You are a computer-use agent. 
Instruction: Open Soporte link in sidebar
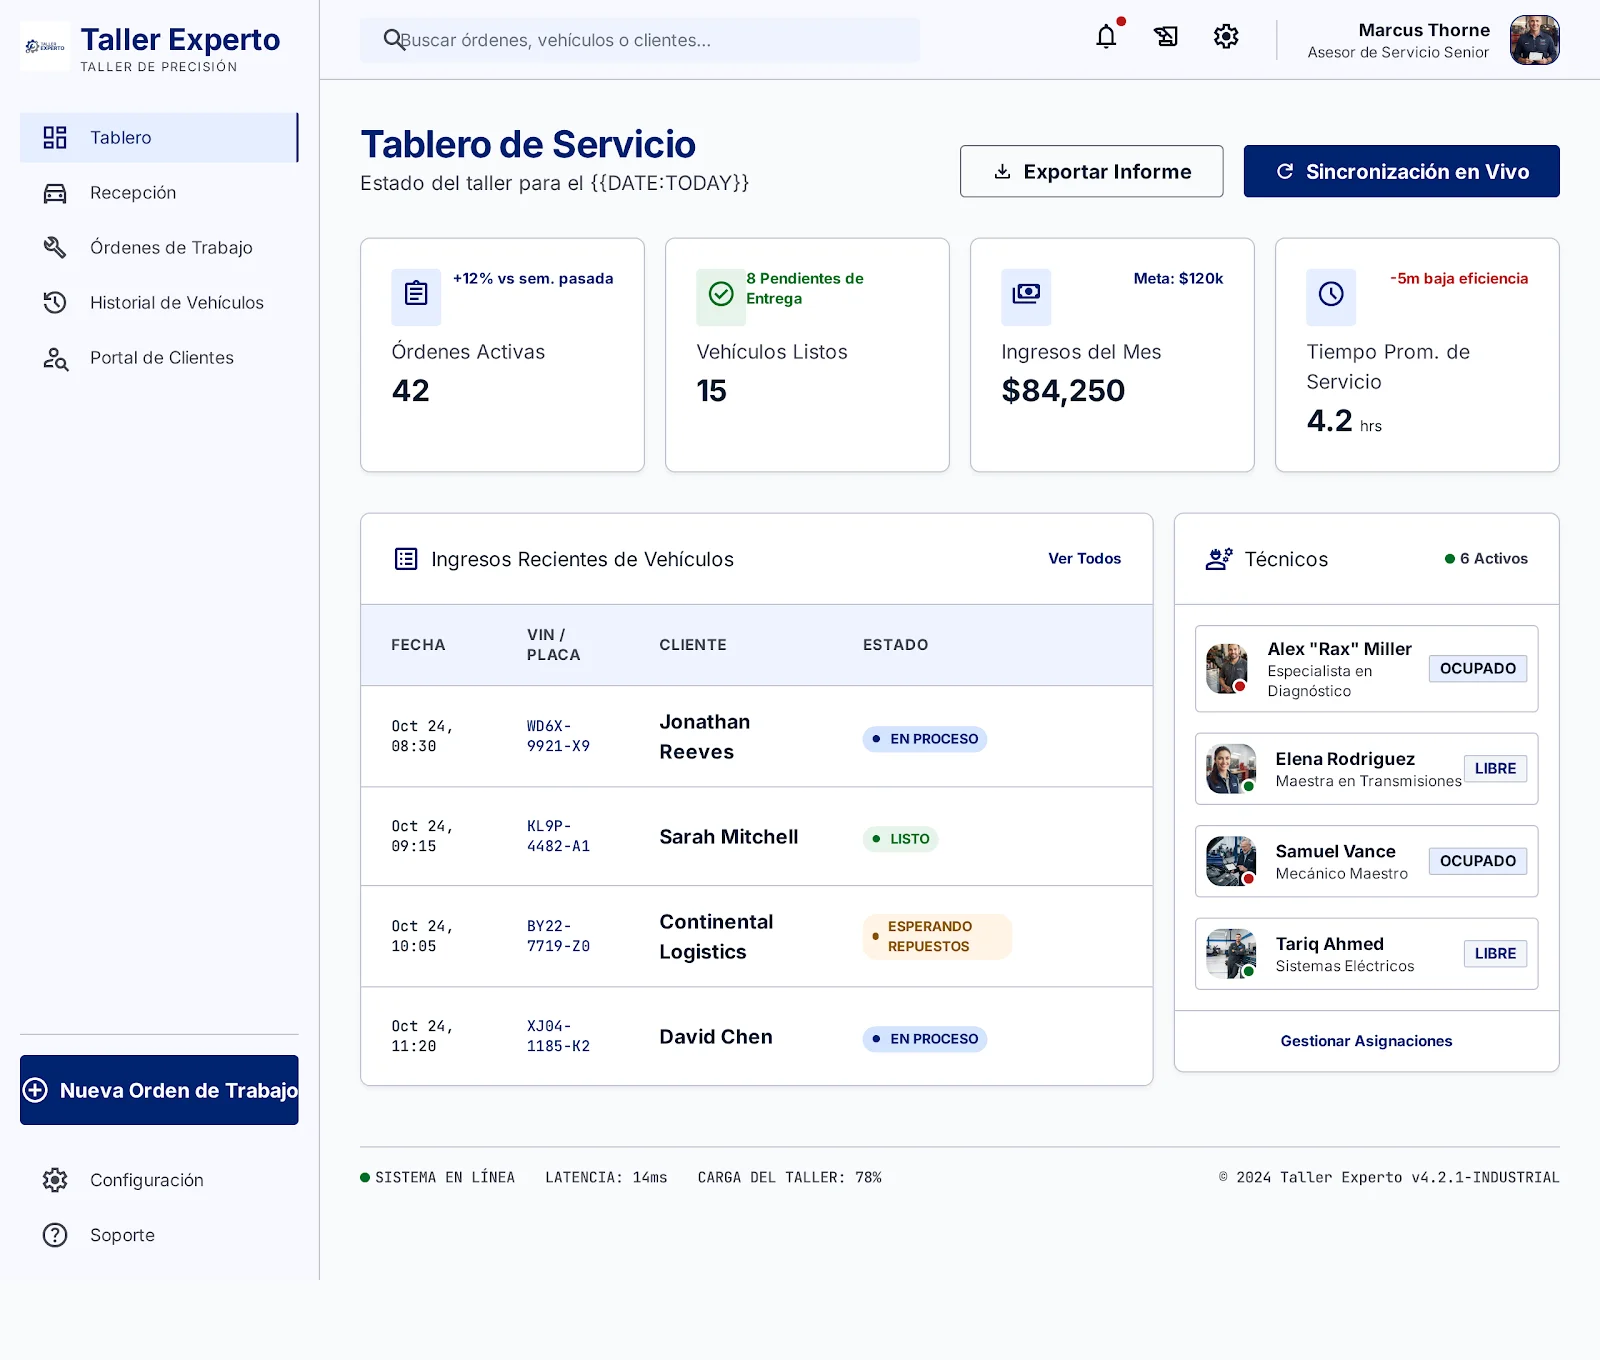tap(159, 1235)
